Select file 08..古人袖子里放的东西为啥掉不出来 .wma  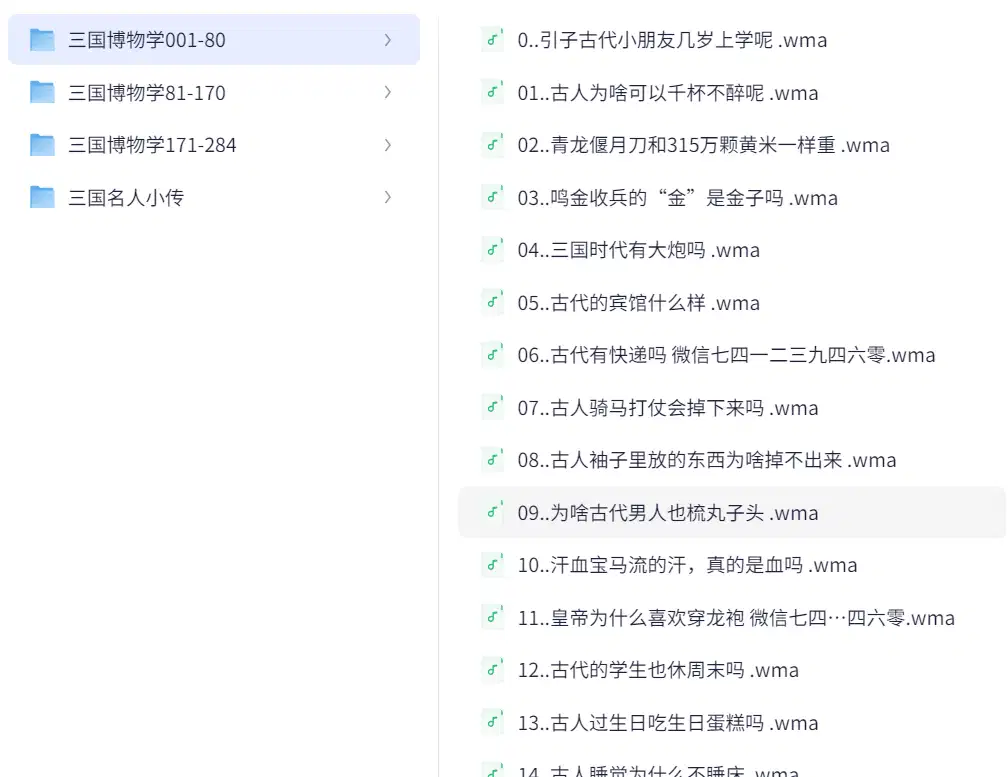pos(707,460)
